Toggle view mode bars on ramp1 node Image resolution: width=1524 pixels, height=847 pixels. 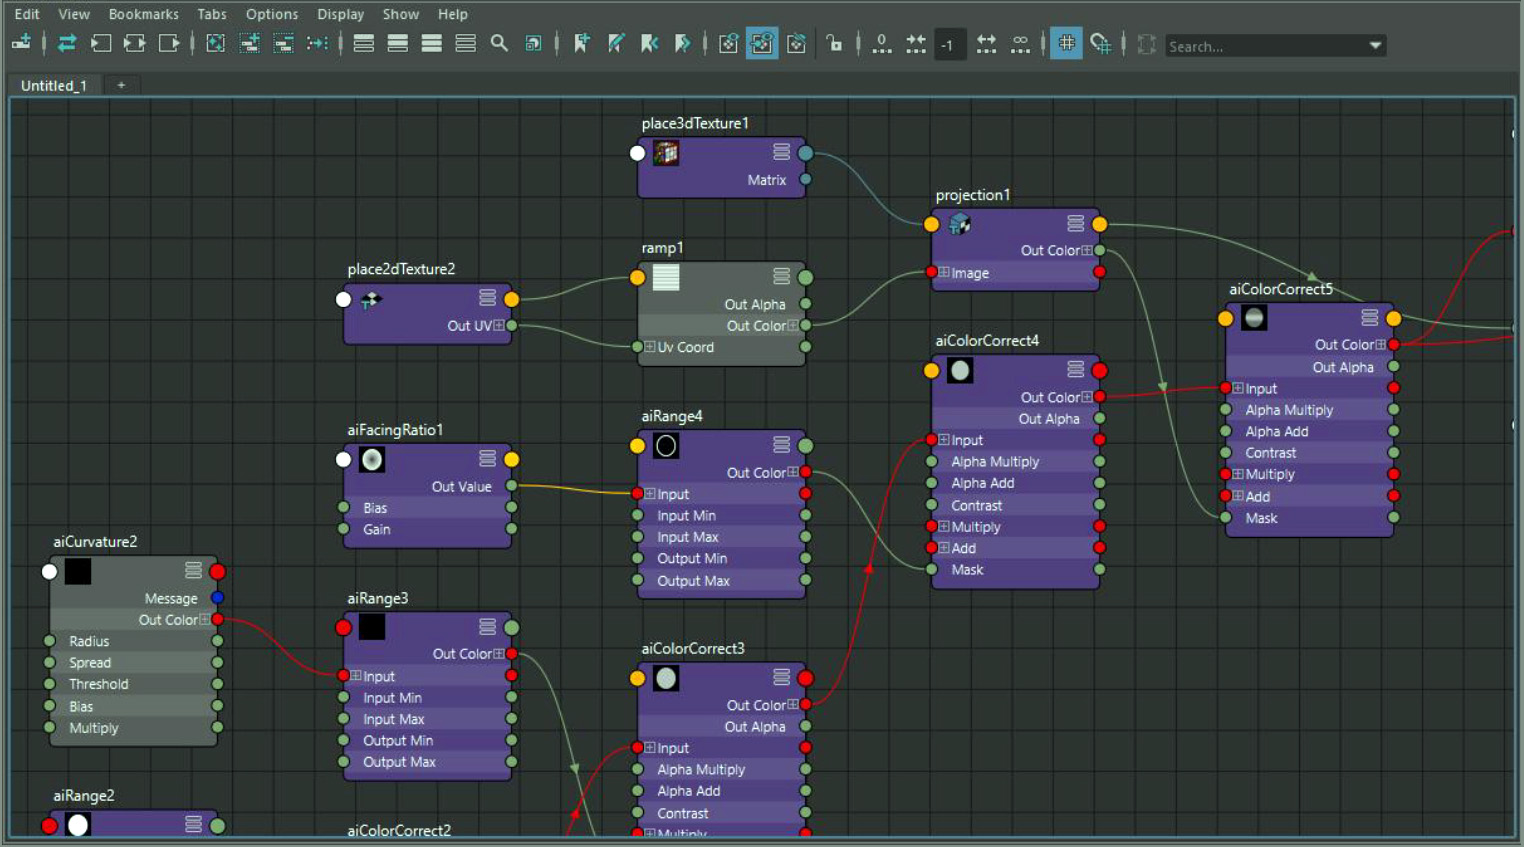[782, 276]
